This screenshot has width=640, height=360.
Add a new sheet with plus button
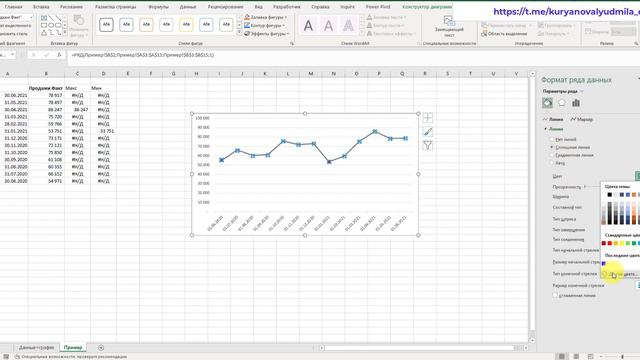101,348
